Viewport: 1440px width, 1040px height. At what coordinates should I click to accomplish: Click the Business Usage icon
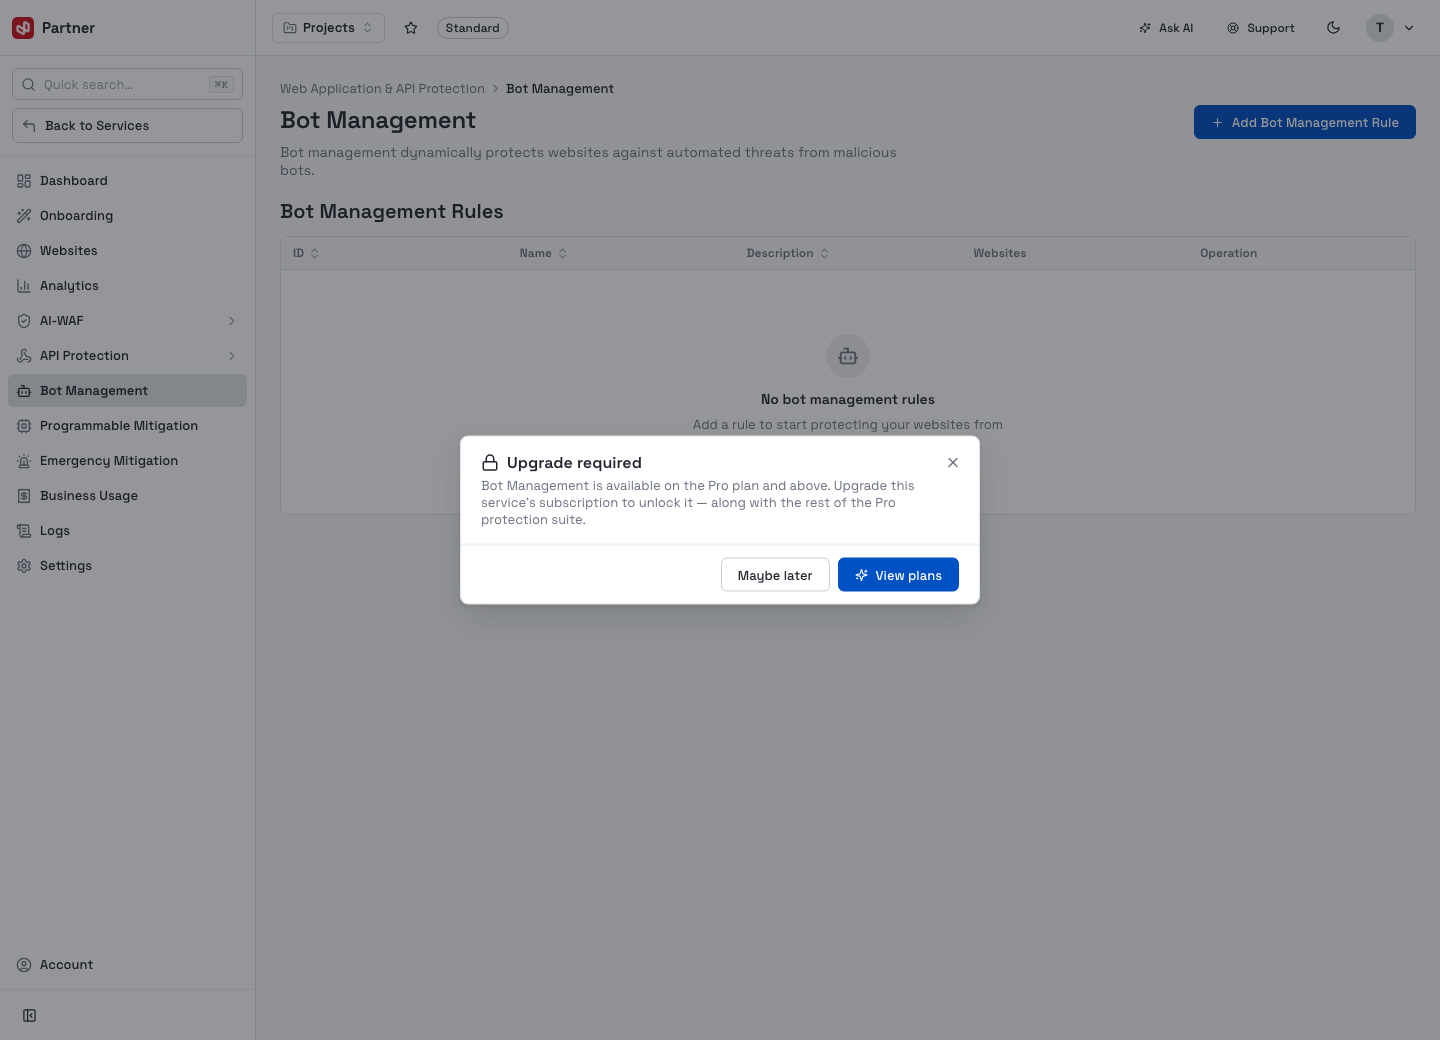tap(24, 496)
